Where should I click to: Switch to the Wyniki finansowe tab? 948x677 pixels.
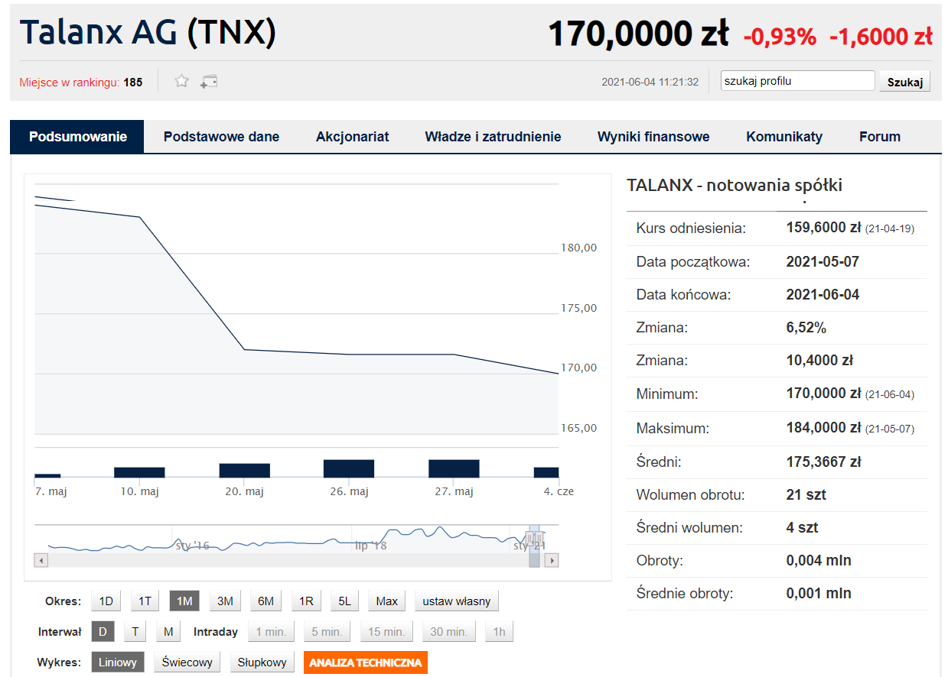[653, 137]
